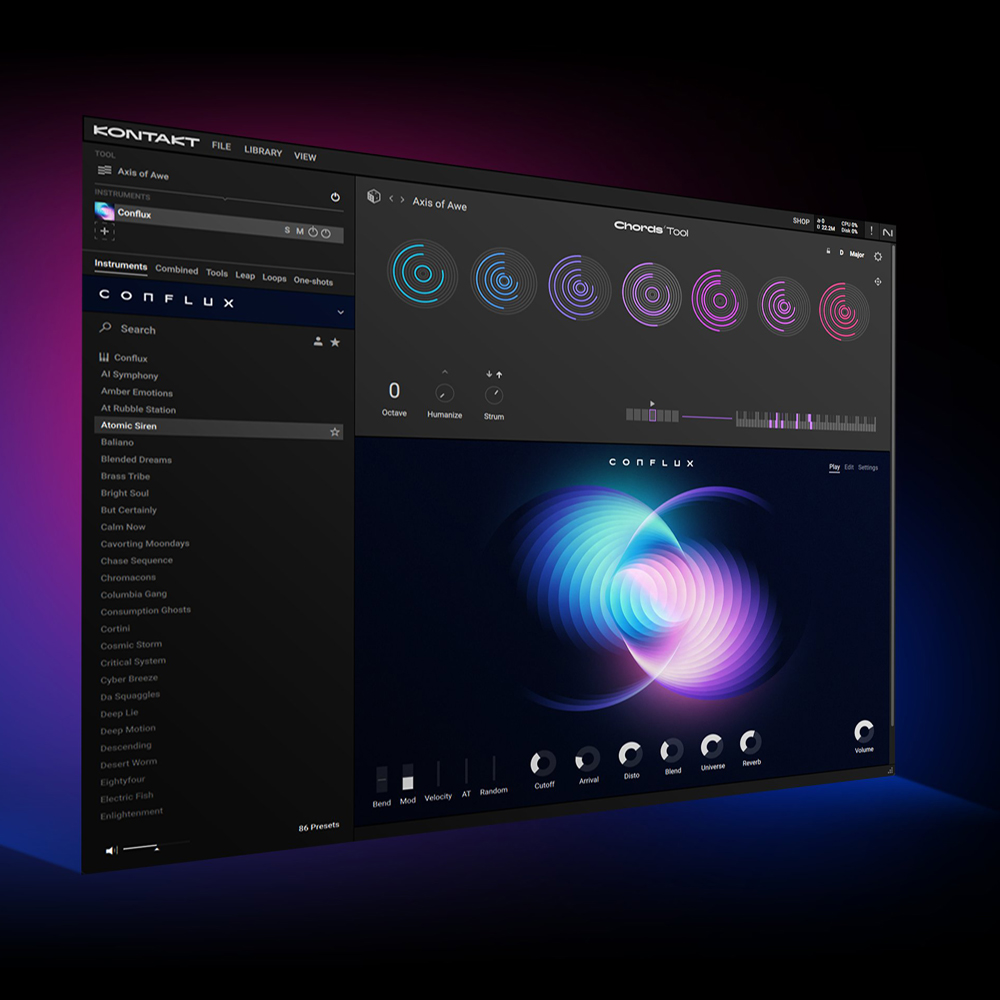Click the Mod wheel slider
The width and height of the screenshot is (1000, 1000).
(408, 777)
